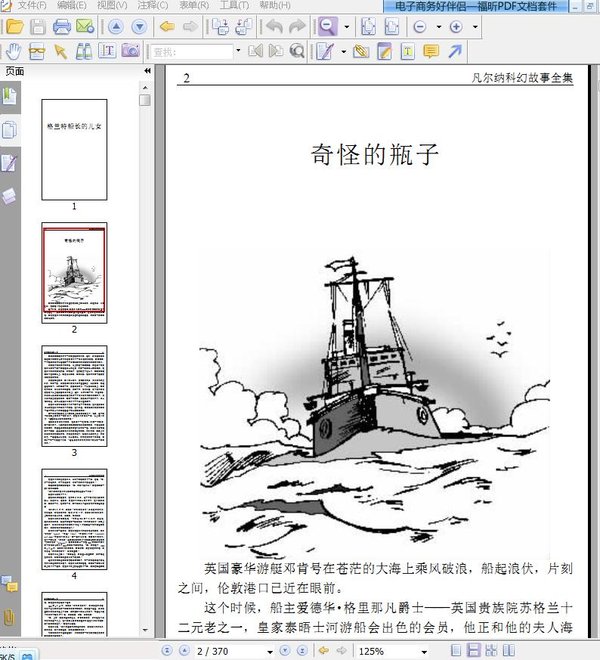
Task: Click in the find text field
Action: (191, 52)
